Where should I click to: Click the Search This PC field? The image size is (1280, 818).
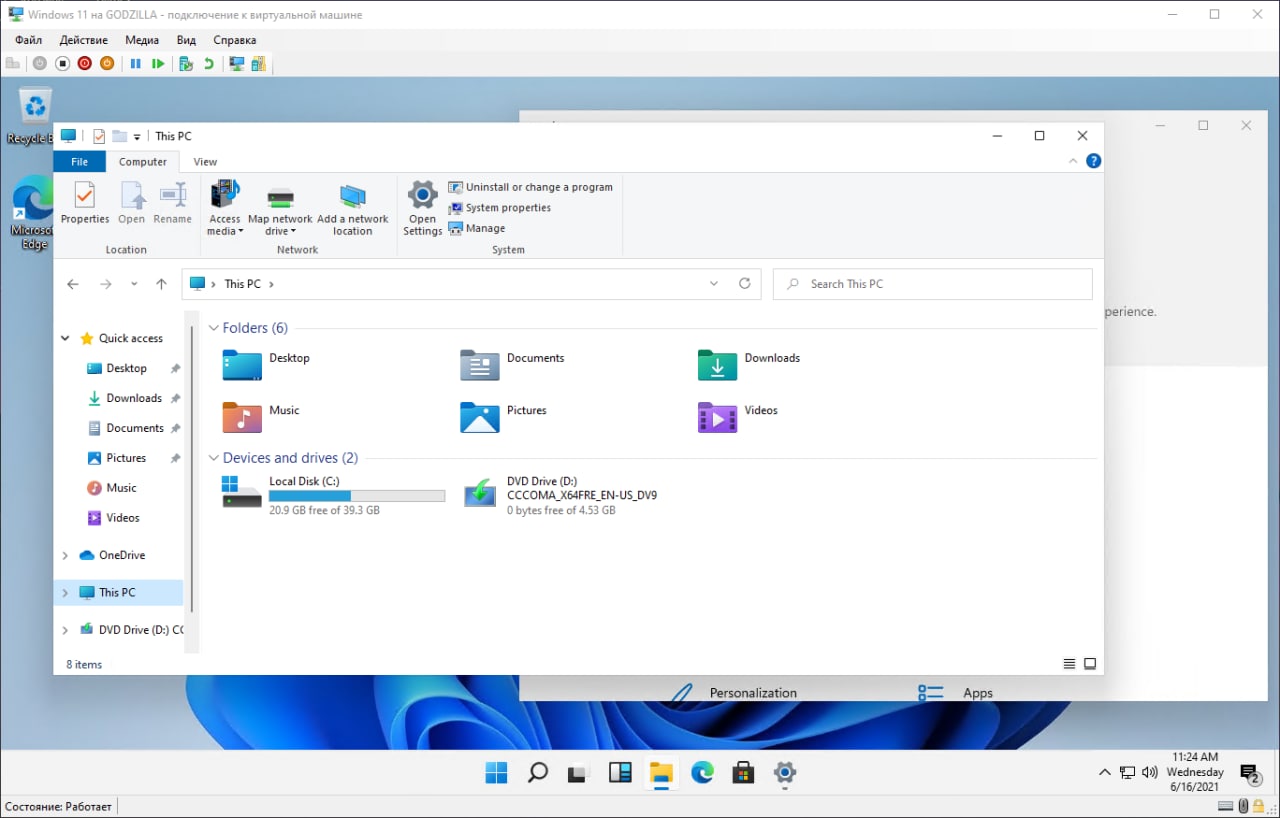point(933,284)
